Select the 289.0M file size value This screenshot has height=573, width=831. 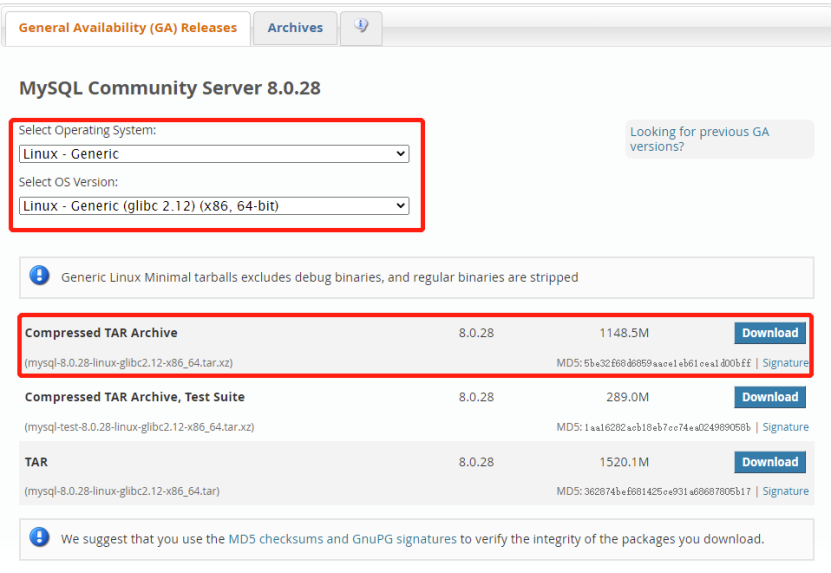pos(627,397)
